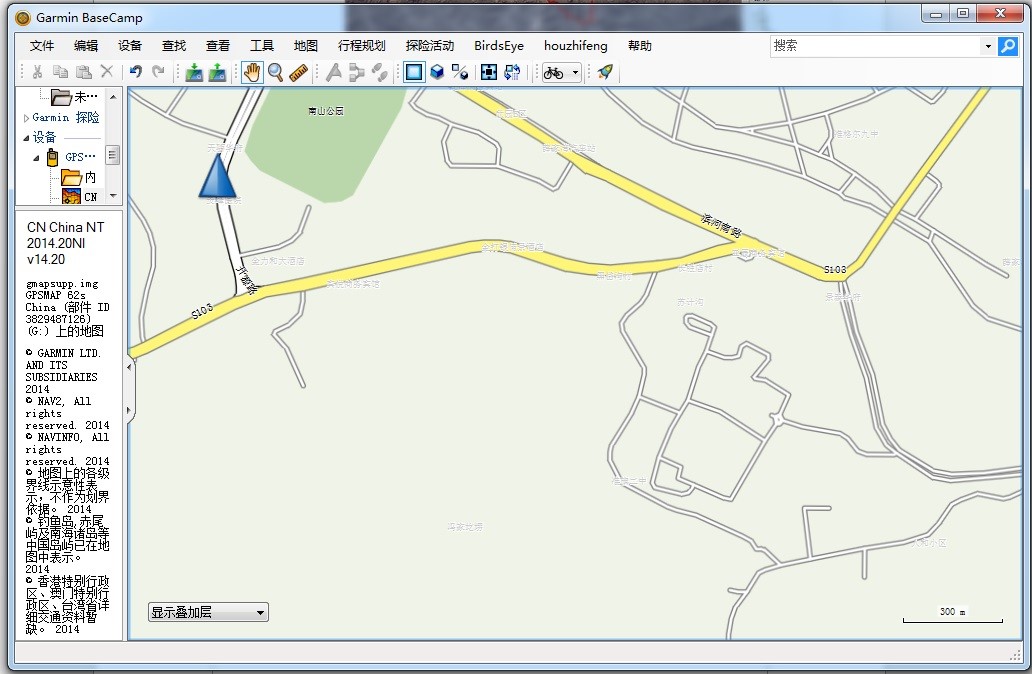Screen dimensions: 1032x674
Task: Click the Paste clipboard icon
Action: click(x=84, y=72)
